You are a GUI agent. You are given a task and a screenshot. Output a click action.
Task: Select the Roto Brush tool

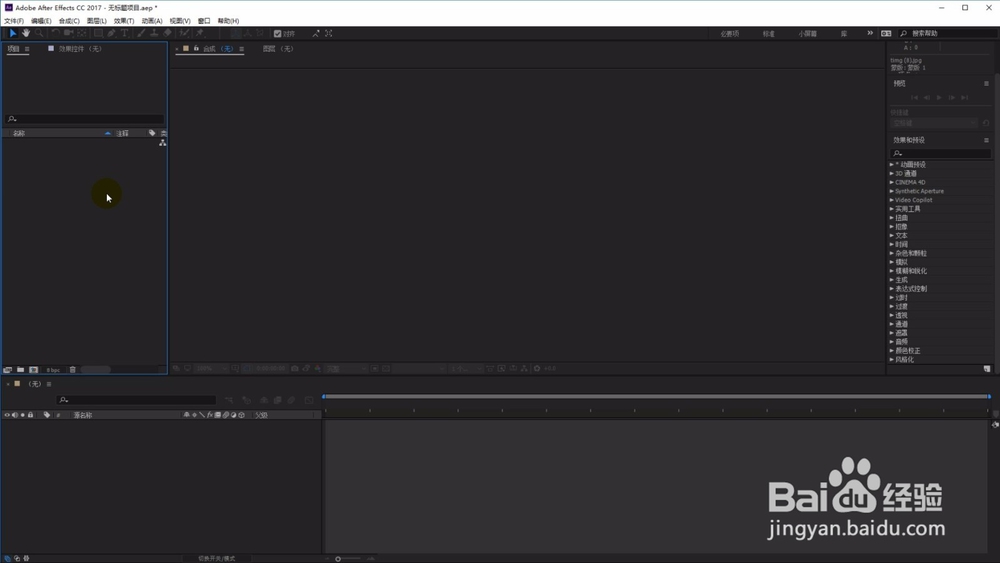(x=184, y=33)
